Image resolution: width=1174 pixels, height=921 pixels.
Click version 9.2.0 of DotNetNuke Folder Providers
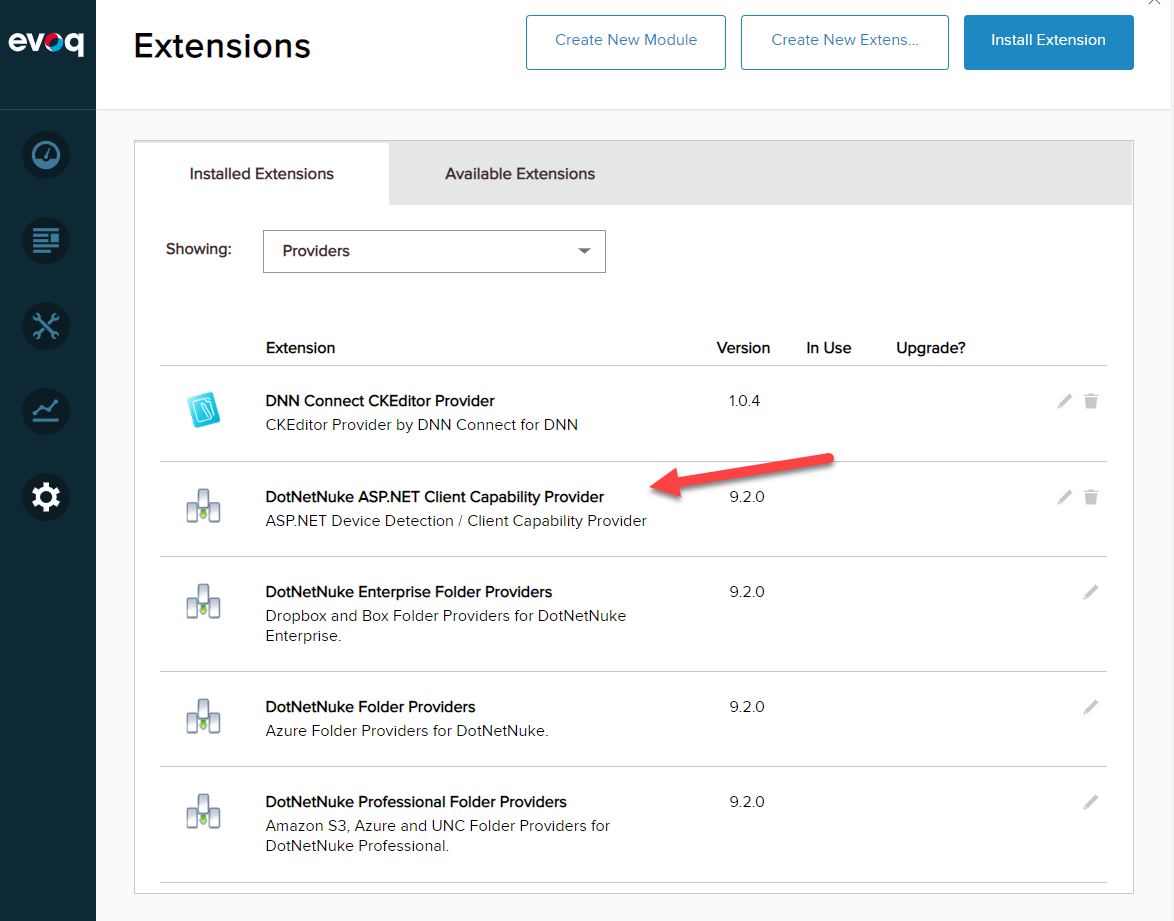coord(746,707)
